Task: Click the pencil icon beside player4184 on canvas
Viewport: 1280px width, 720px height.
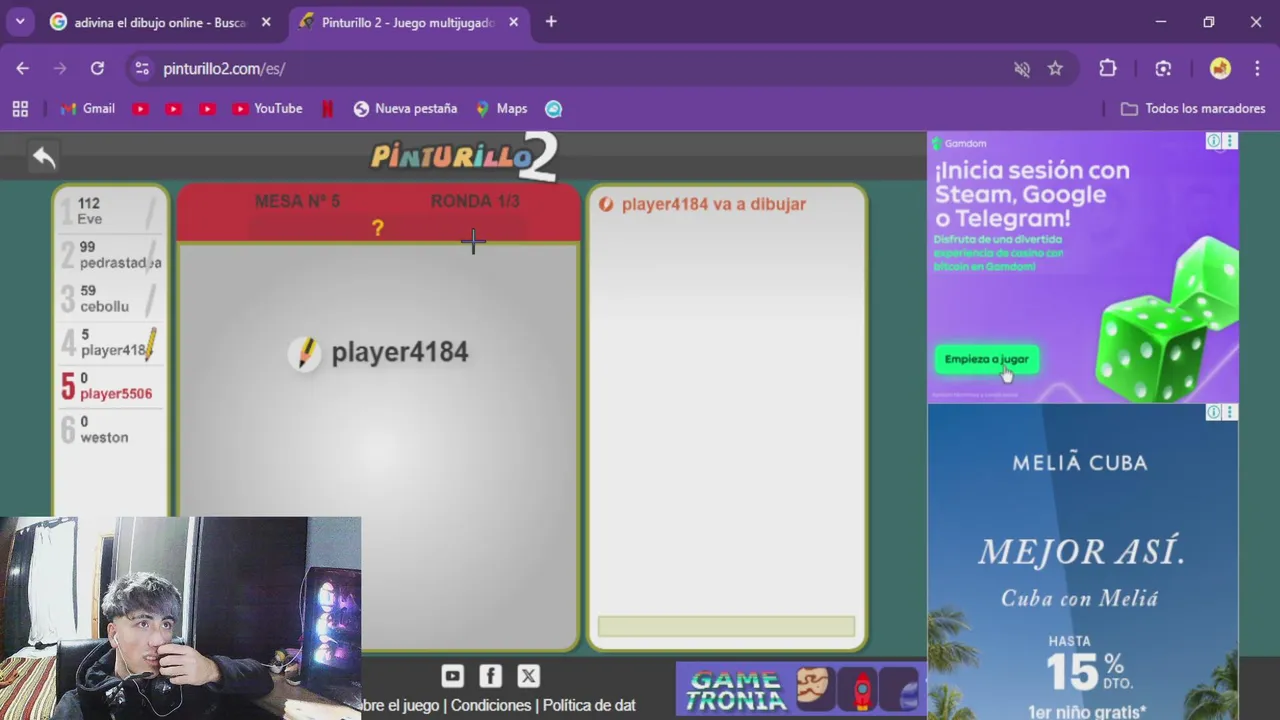Action: click(x=305, y=353)
